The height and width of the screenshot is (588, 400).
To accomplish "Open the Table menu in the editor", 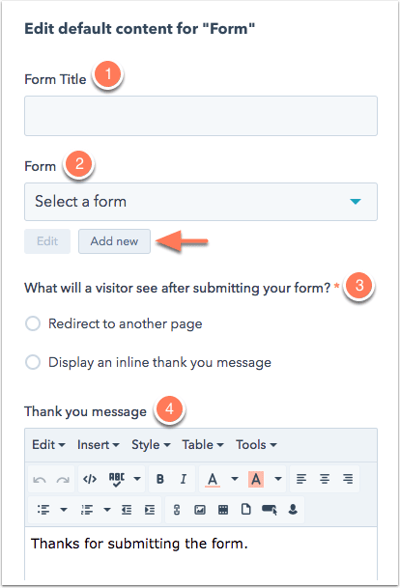I will [x=203, y=445].
